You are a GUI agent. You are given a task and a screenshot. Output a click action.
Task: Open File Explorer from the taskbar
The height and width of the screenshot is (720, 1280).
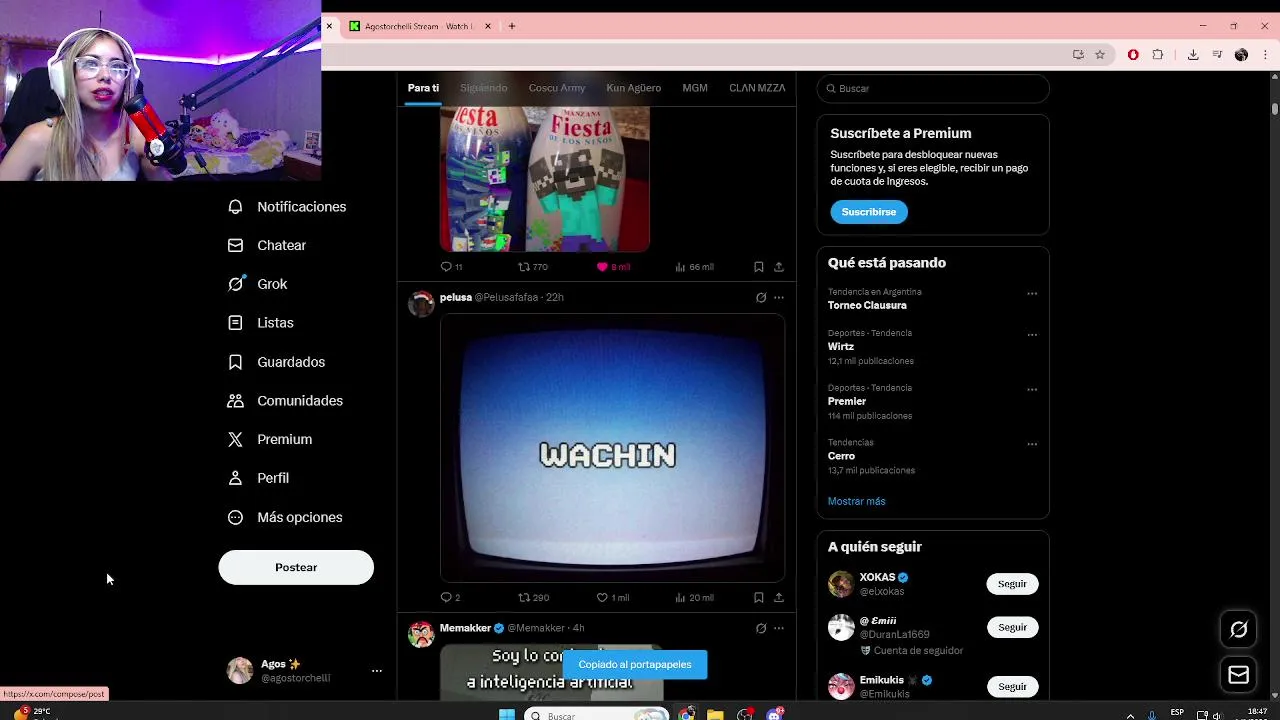(715, 715)
